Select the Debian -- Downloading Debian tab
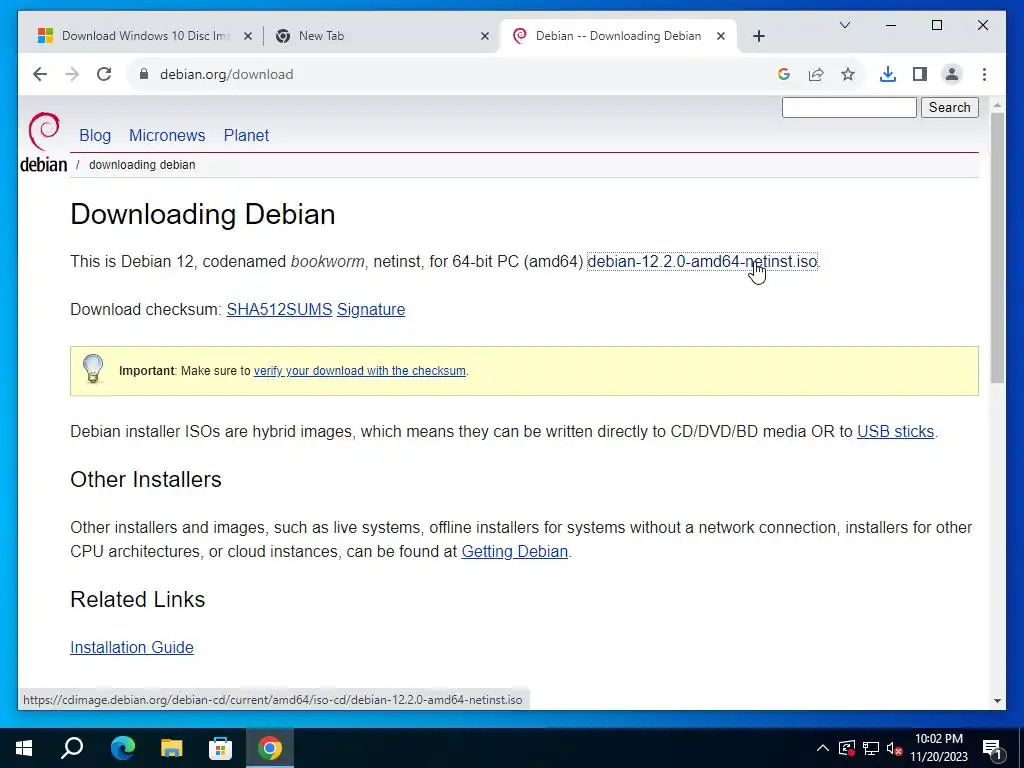This screenshot has height=768, width=1024. [618, 36]
